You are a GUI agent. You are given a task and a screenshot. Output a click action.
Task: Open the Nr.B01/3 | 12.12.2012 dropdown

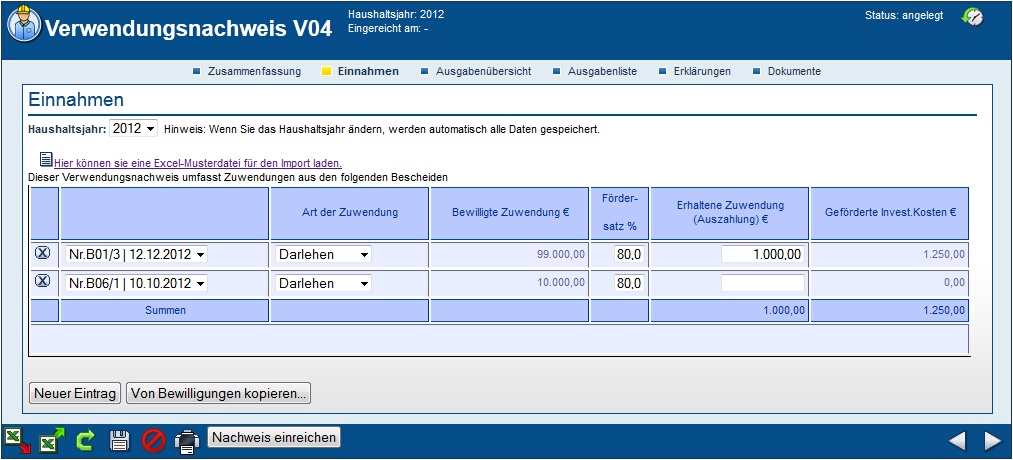(136, 255)
